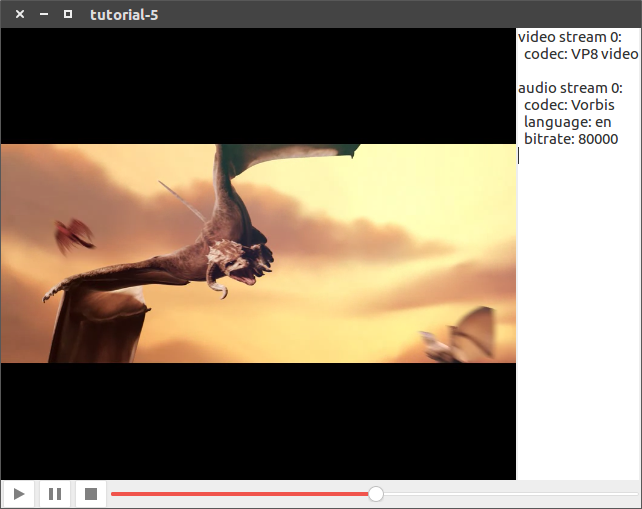Minimize the tutorial-5 window
Image resolution: width=642 pixels, height=509 pixels.
[x=44, y=14]
